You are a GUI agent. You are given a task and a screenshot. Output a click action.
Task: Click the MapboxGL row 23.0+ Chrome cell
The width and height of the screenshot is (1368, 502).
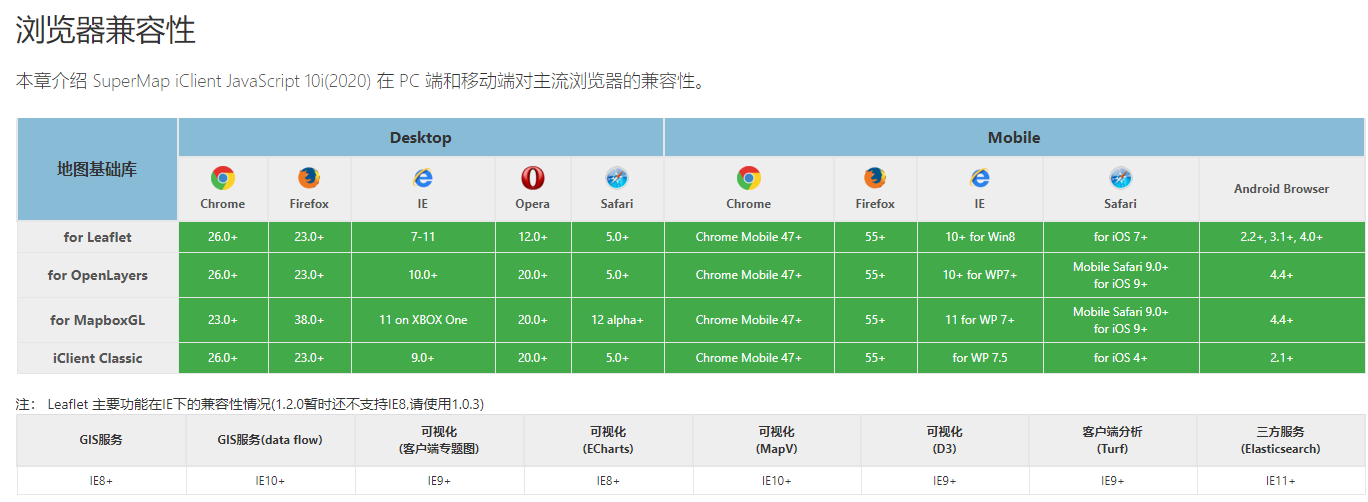[x=222, y=320]
